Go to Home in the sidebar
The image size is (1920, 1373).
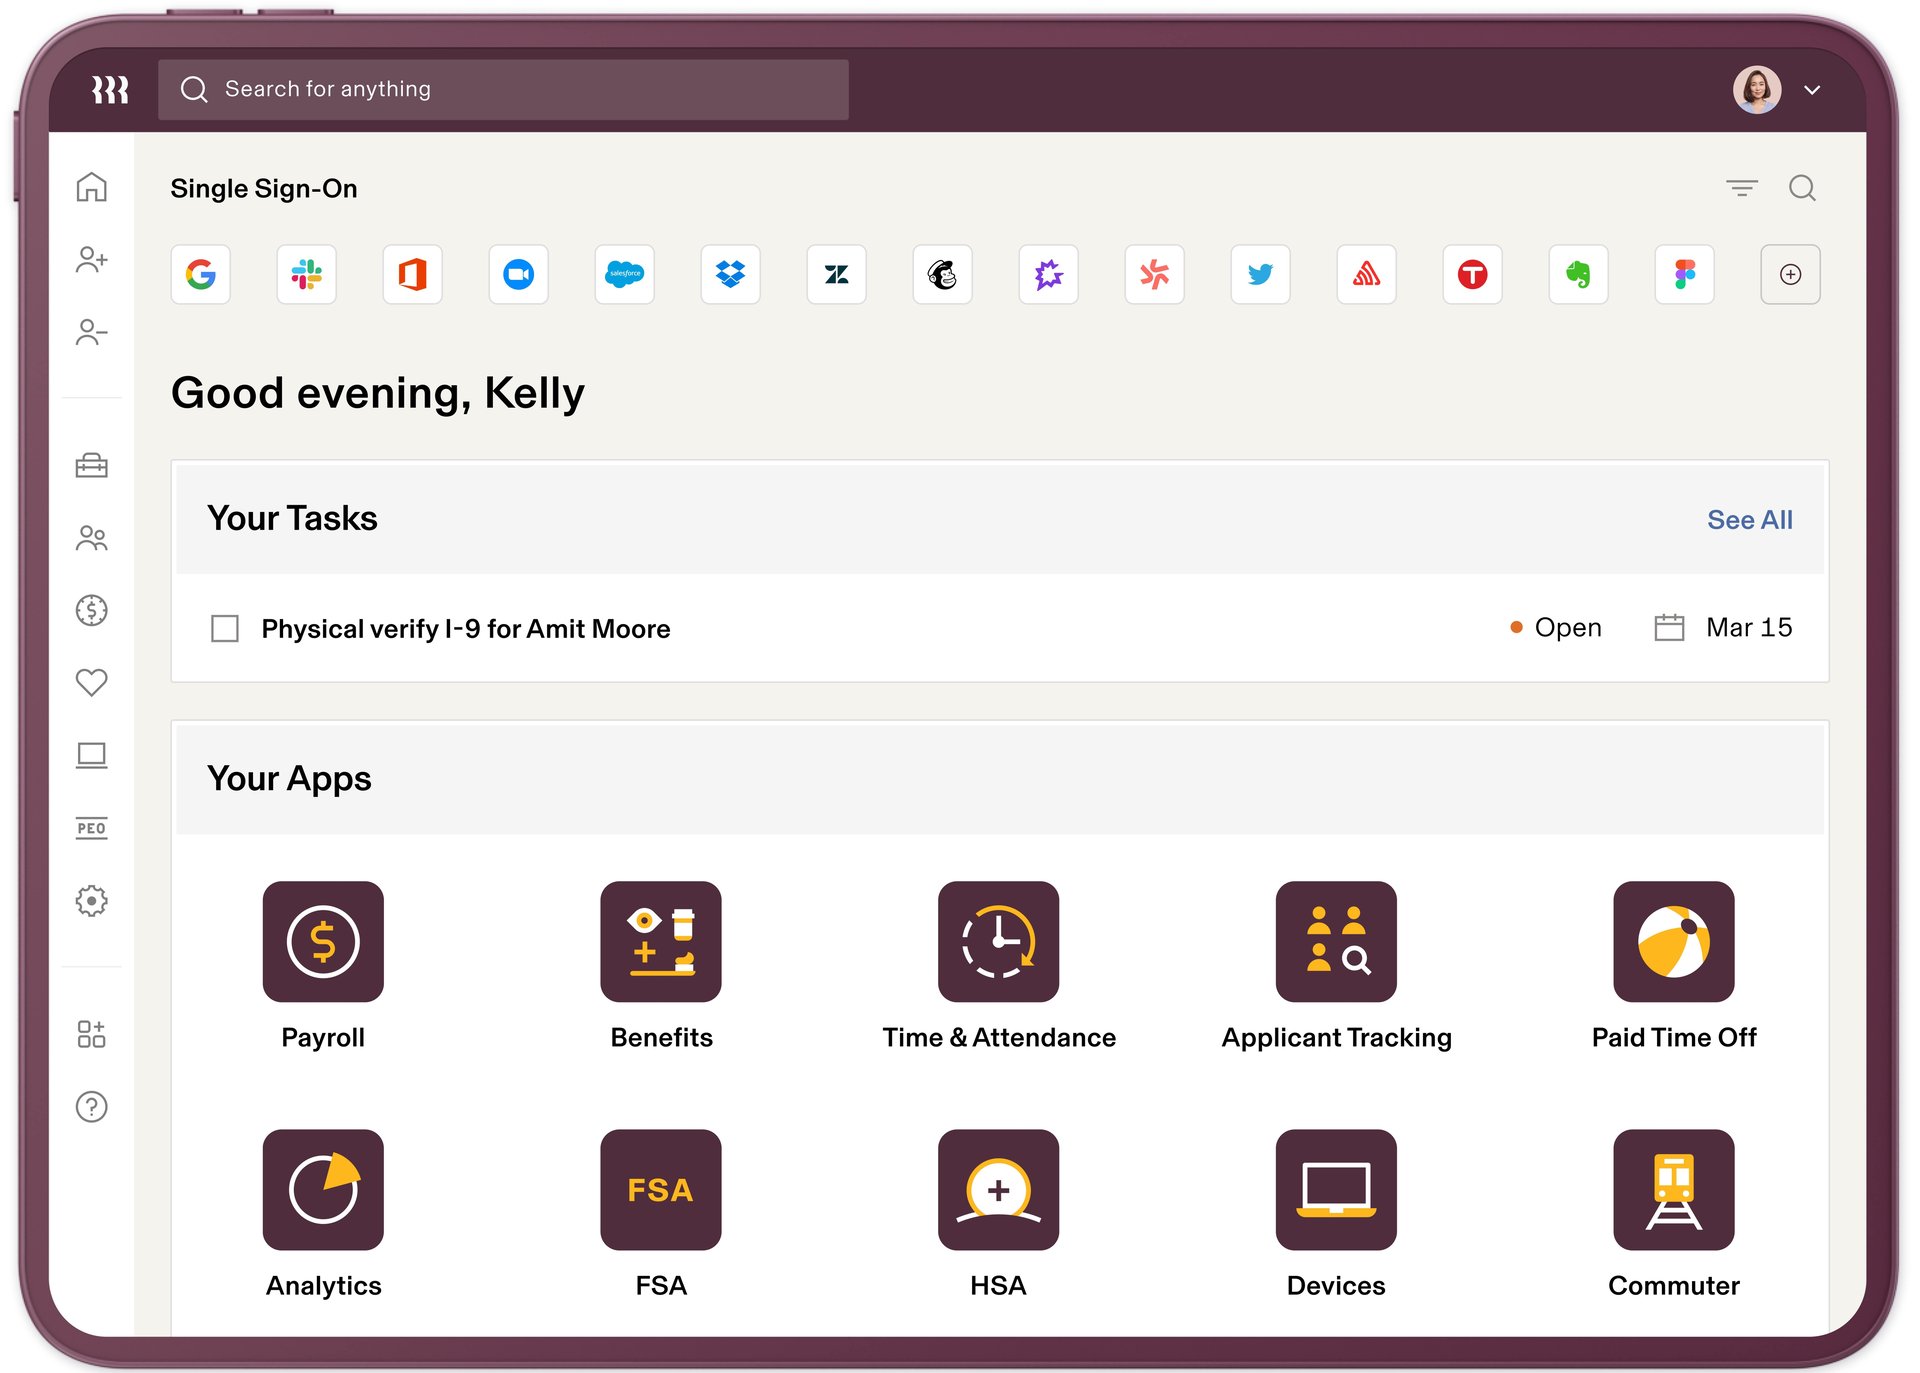click(x=91, y=187)
